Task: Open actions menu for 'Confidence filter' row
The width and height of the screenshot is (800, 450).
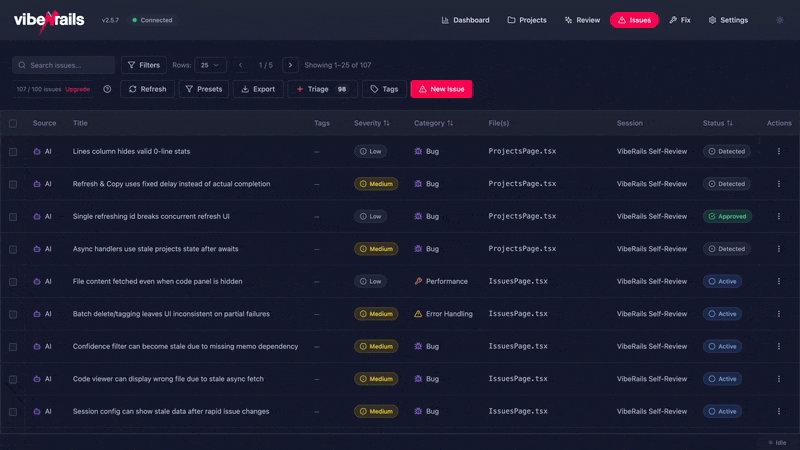Action: click(779, 346)
